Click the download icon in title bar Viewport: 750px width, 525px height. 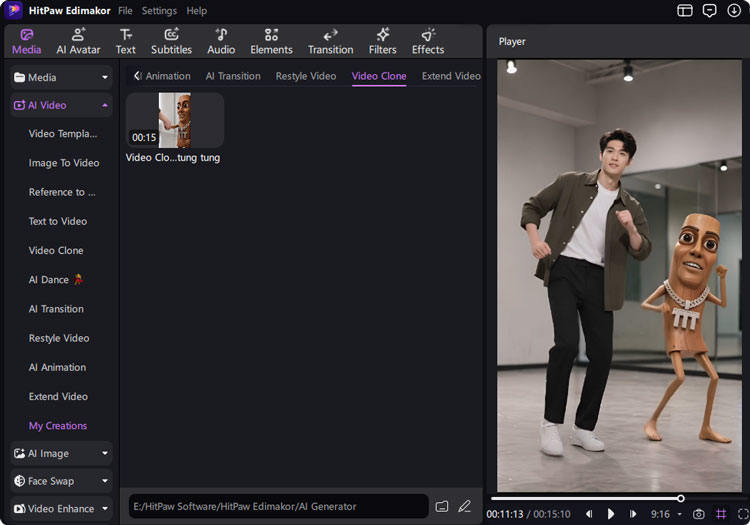click(x=734, y=11)
